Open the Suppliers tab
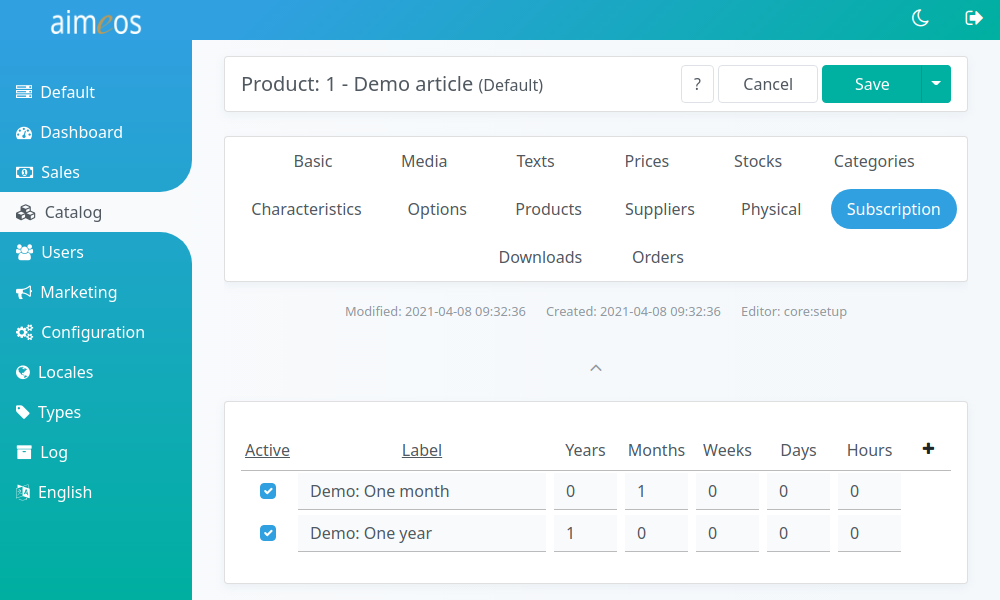The image size is (1000, 600). pos(659,209)
